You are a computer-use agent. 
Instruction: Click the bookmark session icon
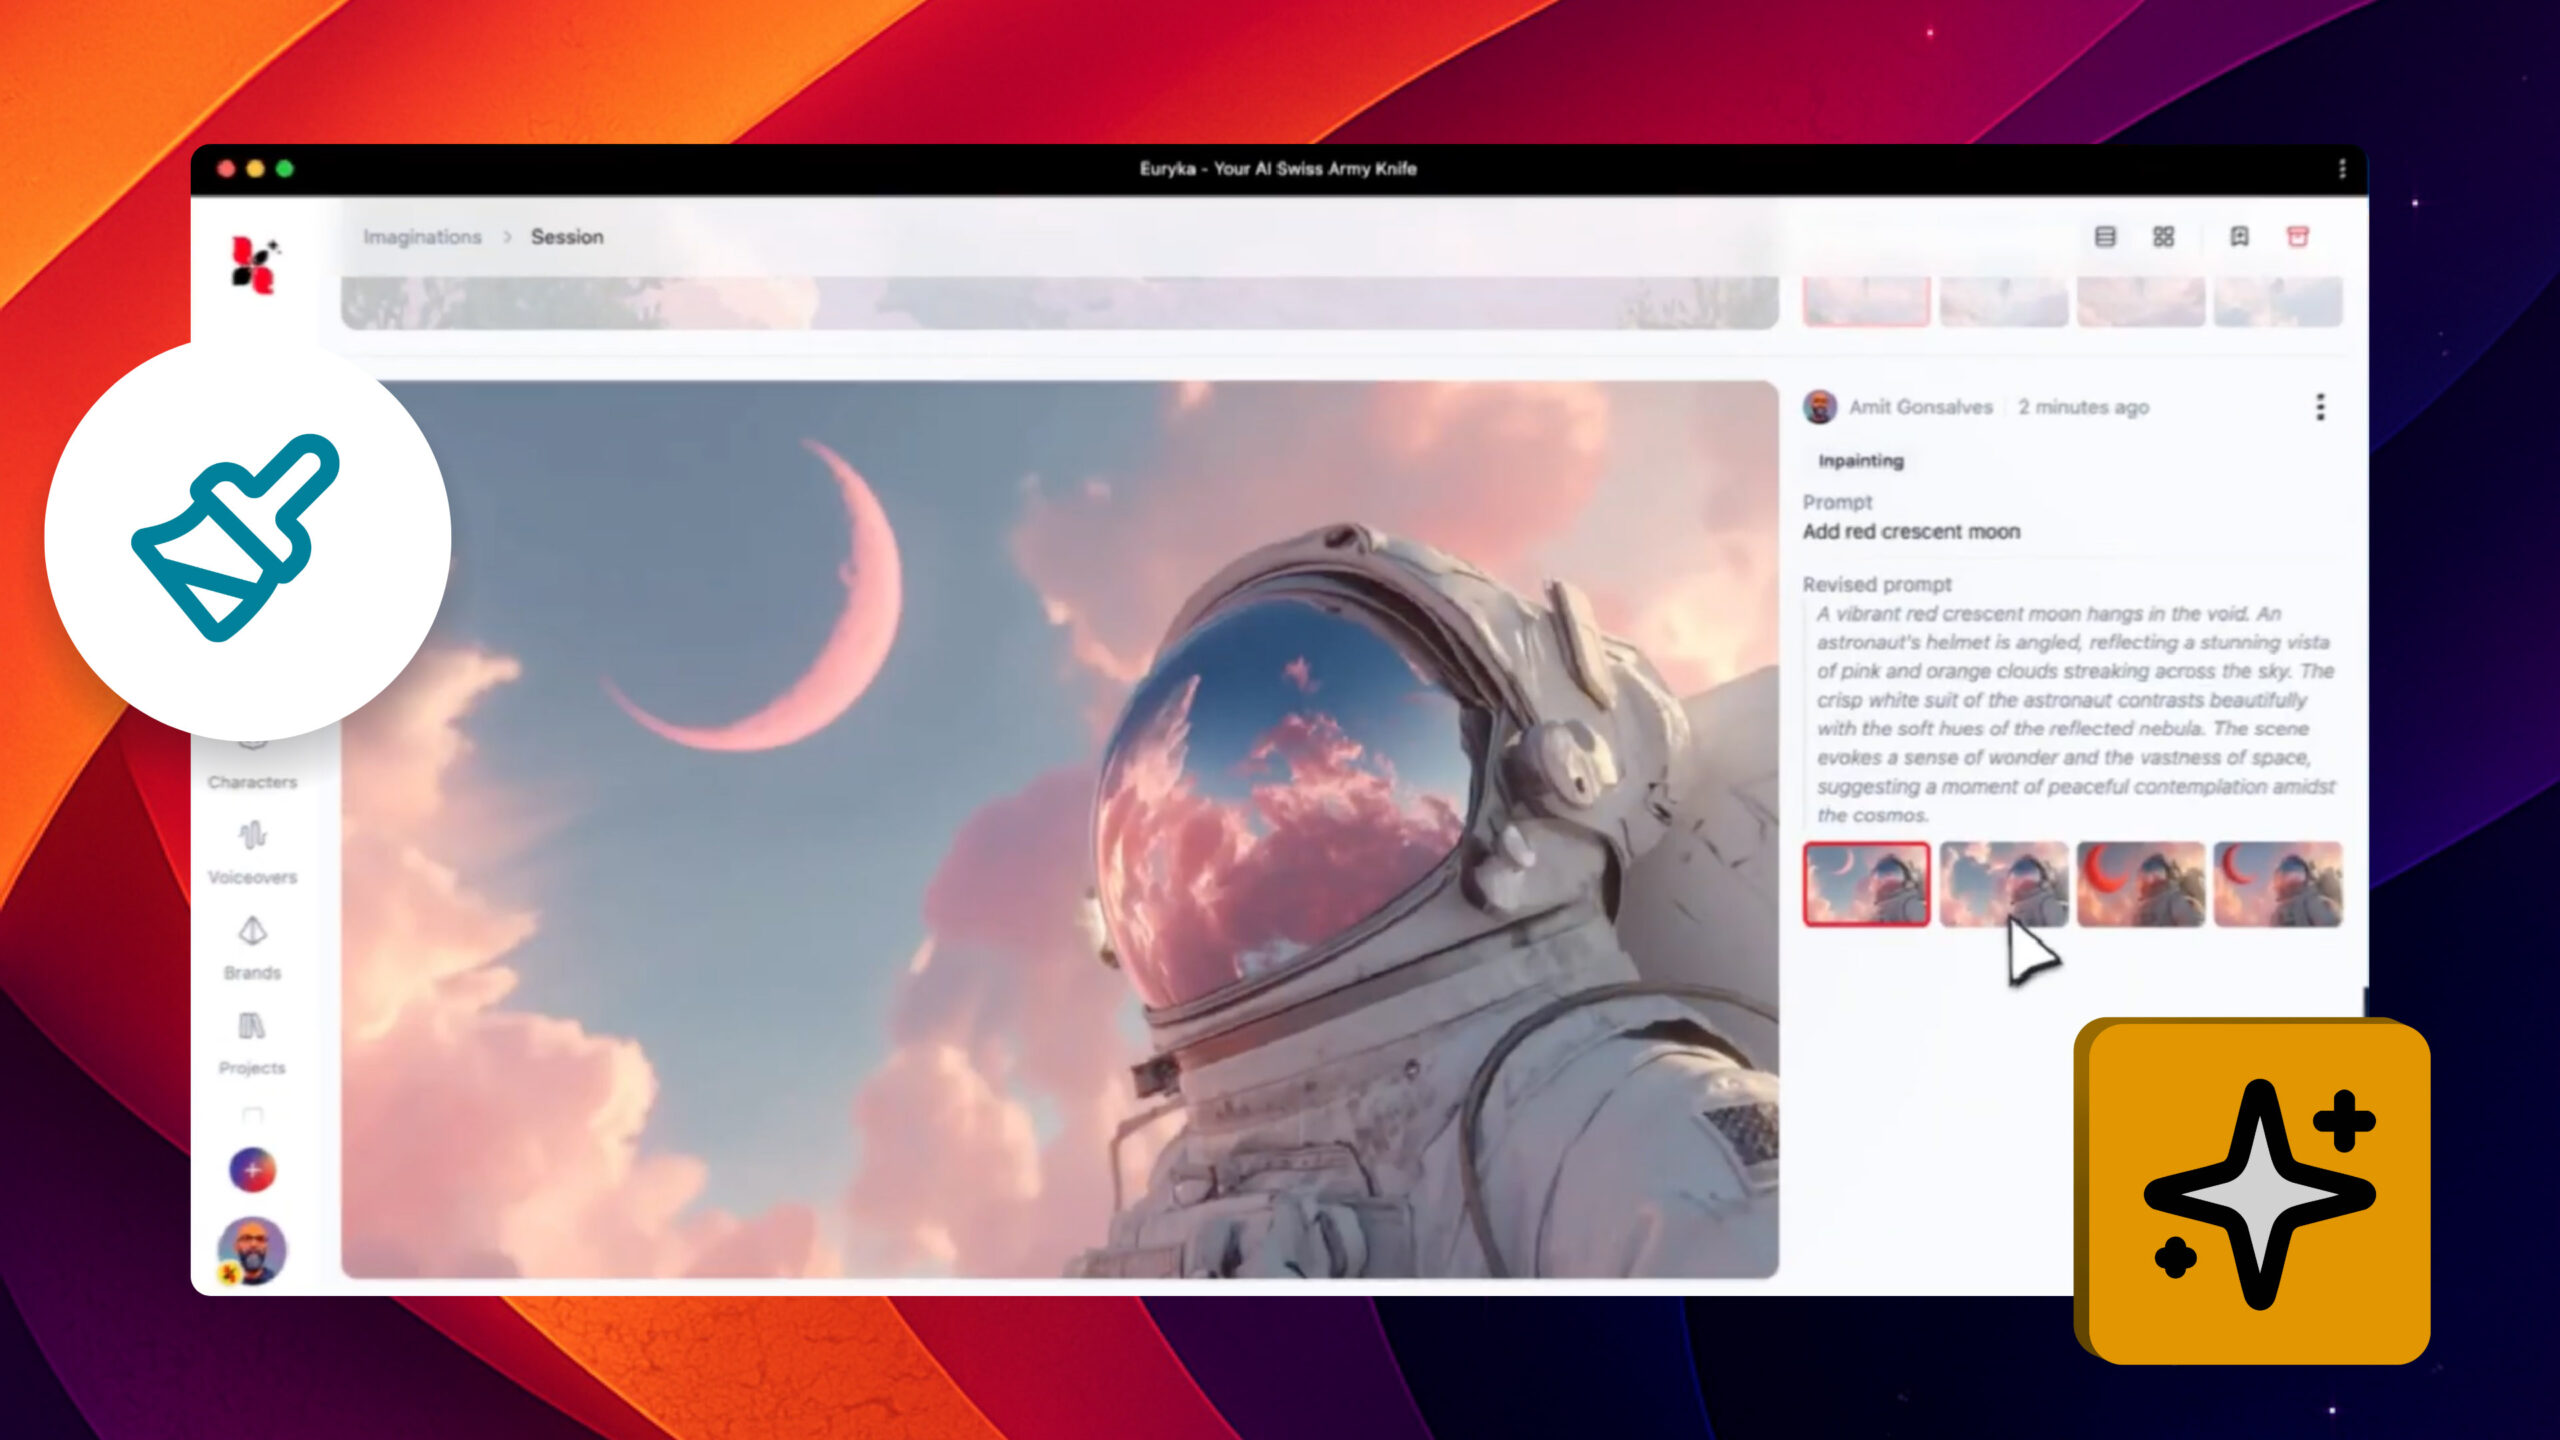coord(2239,237)
